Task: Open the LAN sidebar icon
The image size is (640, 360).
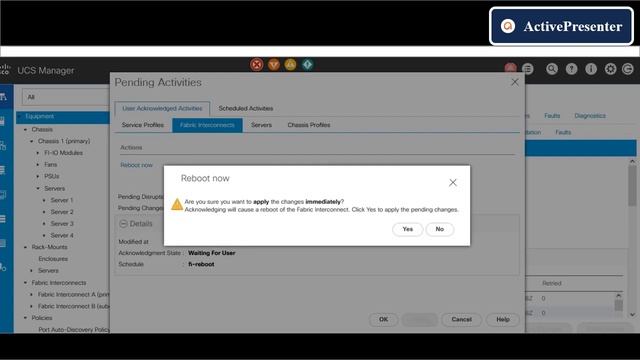Action: 3,145
